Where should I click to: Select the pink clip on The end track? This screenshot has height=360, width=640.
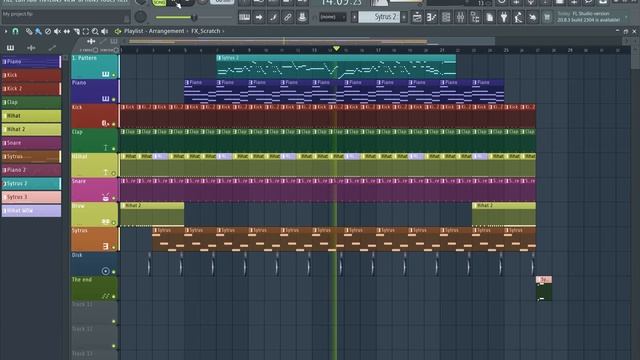coord(544,288)
